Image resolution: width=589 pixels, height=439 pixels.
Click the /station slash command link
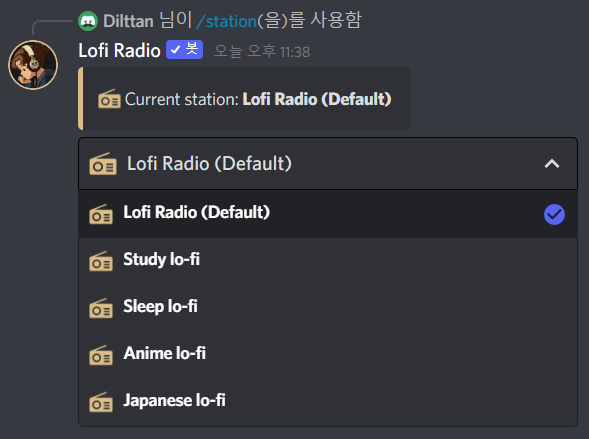(x=227, y=21)
